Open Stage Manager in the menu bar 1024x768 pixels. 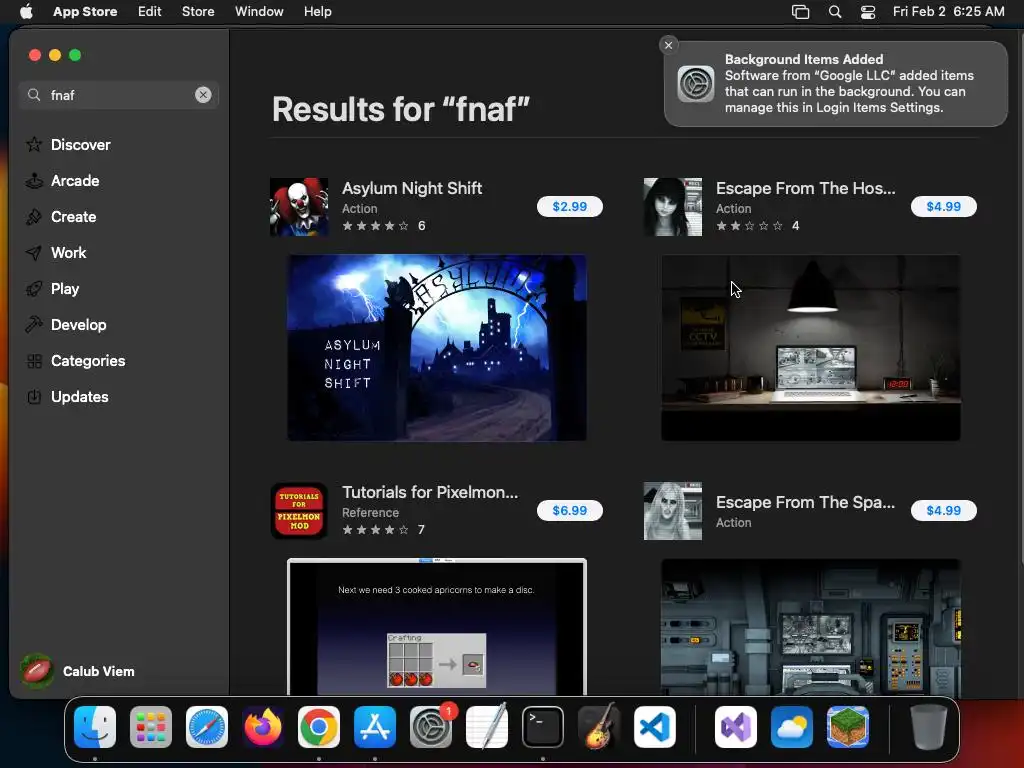[801, 12]
